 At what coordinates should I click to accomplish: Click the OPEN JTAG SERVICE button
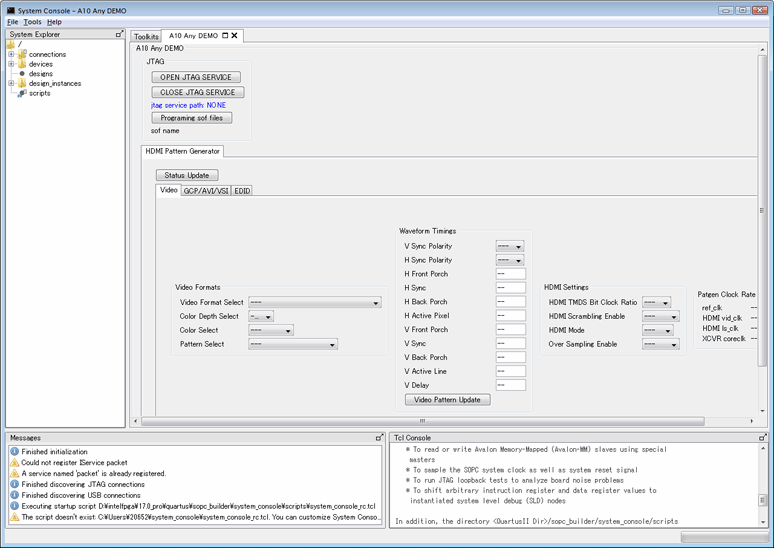(196, 77)
